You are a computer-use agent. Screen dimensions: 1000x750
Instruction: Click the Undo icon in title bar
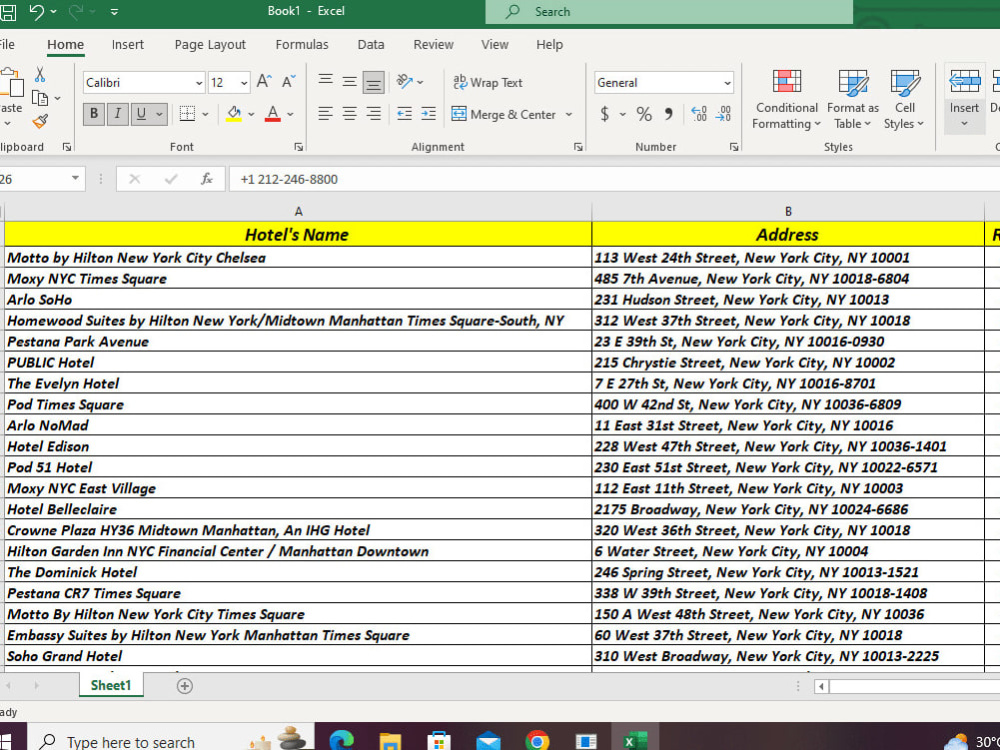tap(36, 11)
